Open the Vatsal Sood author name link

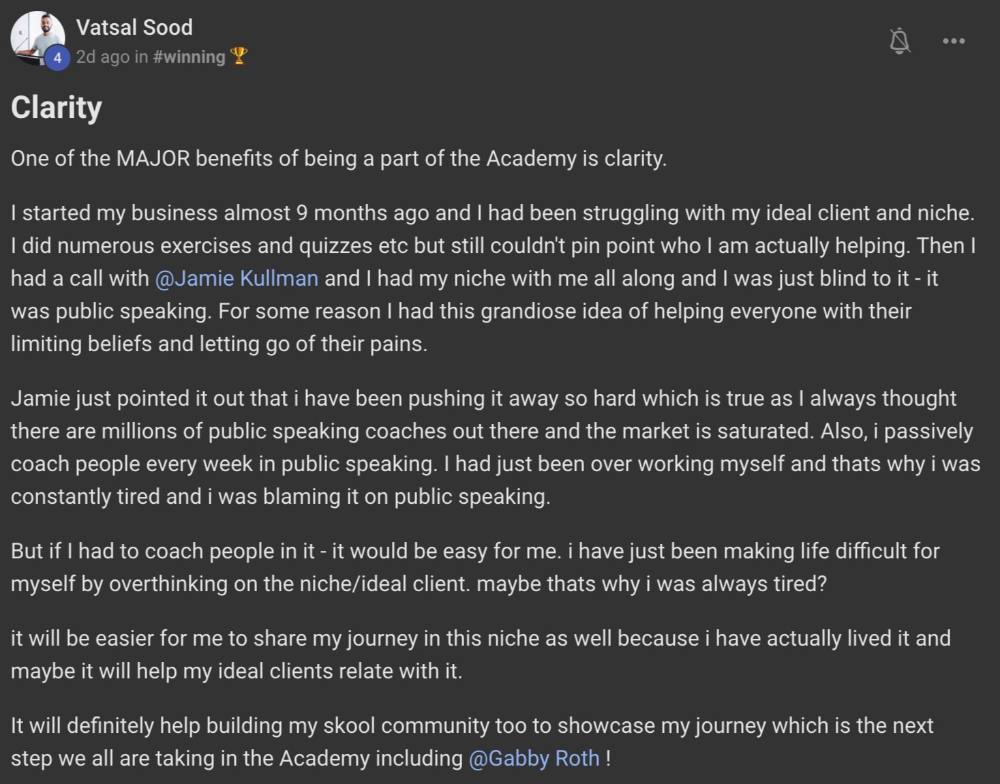tap(134, 27)
